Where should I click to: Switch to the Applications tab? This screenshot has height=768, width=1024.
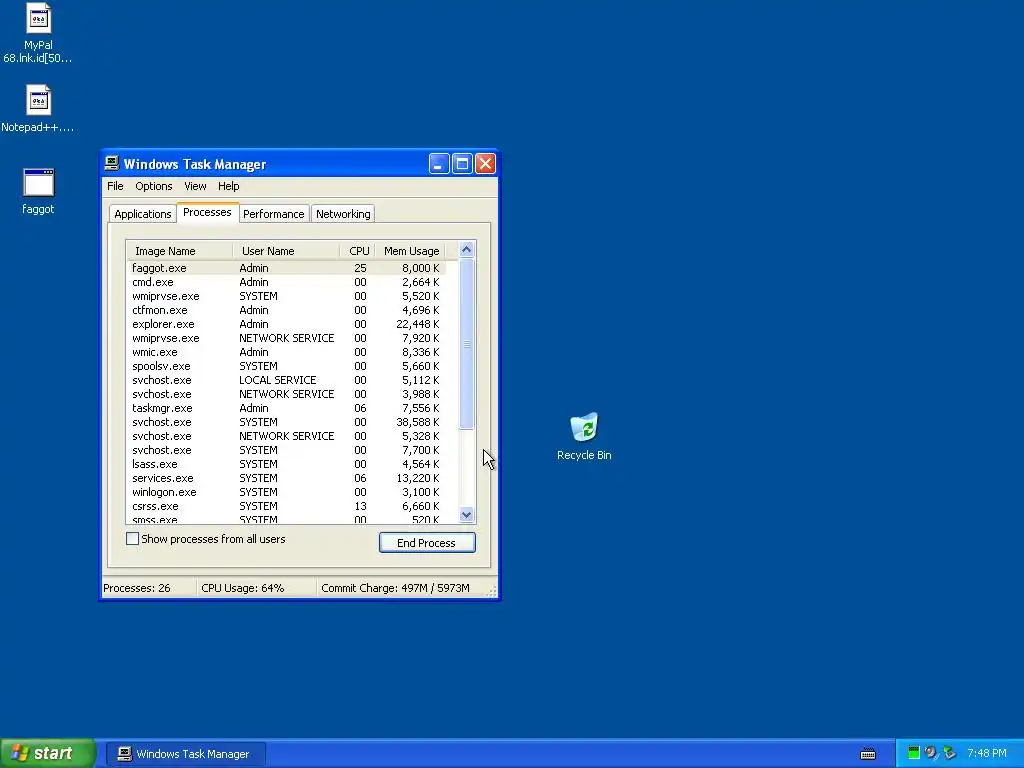click(142, 214)
